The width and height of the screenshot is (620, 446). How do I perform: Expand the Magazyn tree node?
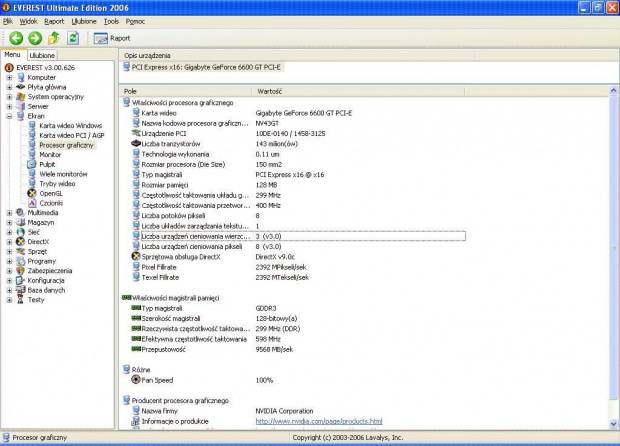pyautogui.click(x=9, y=223)
